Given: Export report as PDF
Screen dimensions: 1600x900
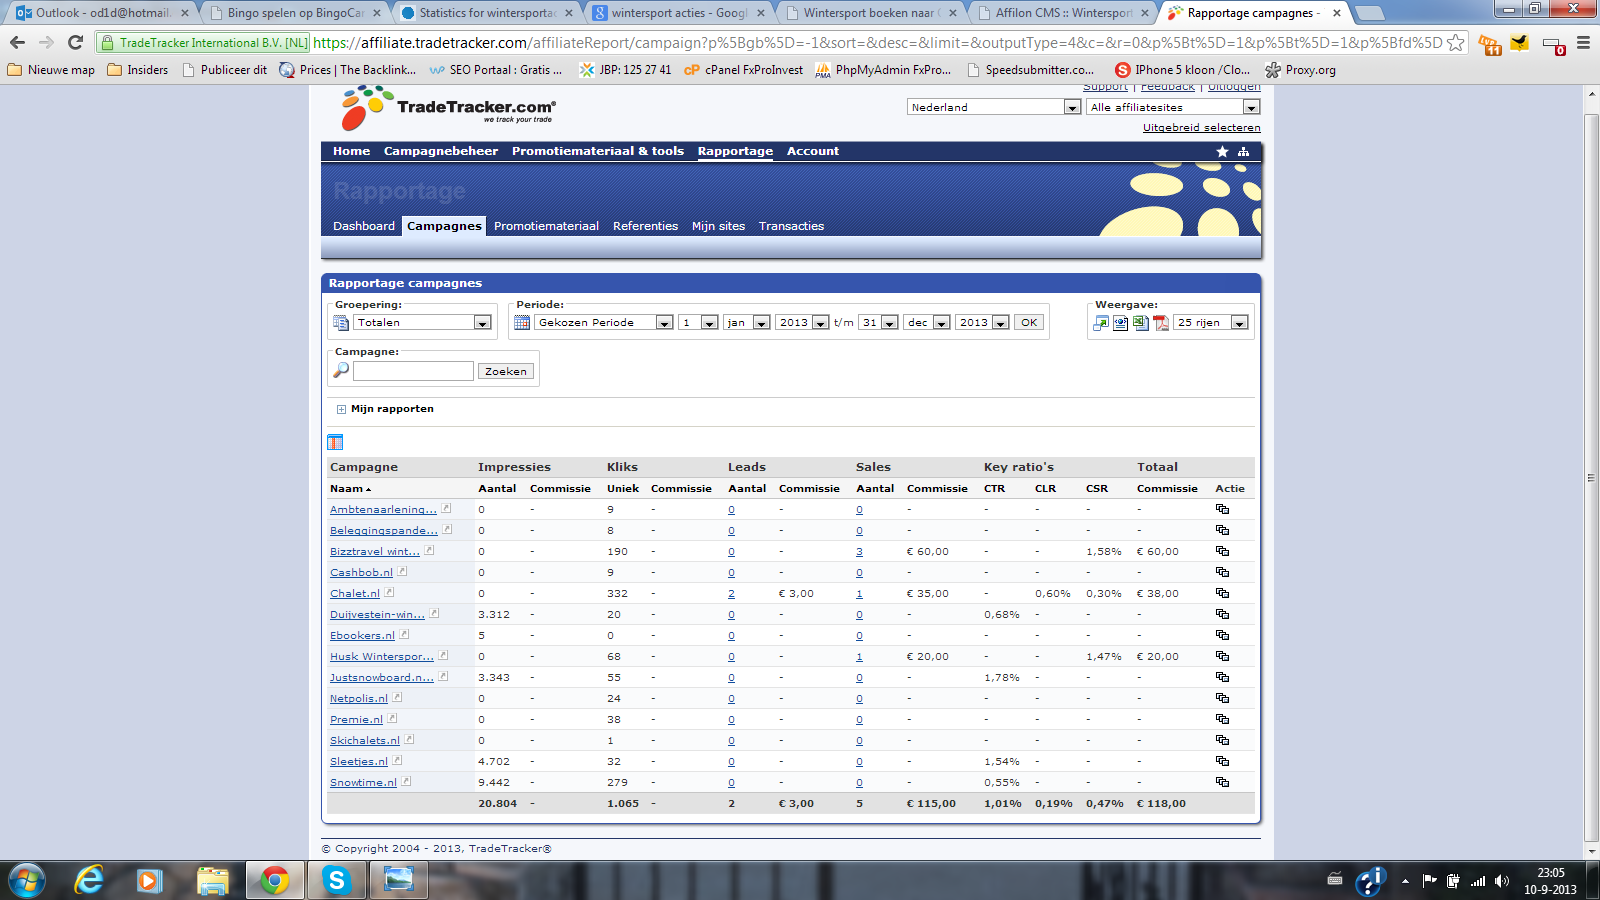Looking at the screenshot, I should 1161,323.
